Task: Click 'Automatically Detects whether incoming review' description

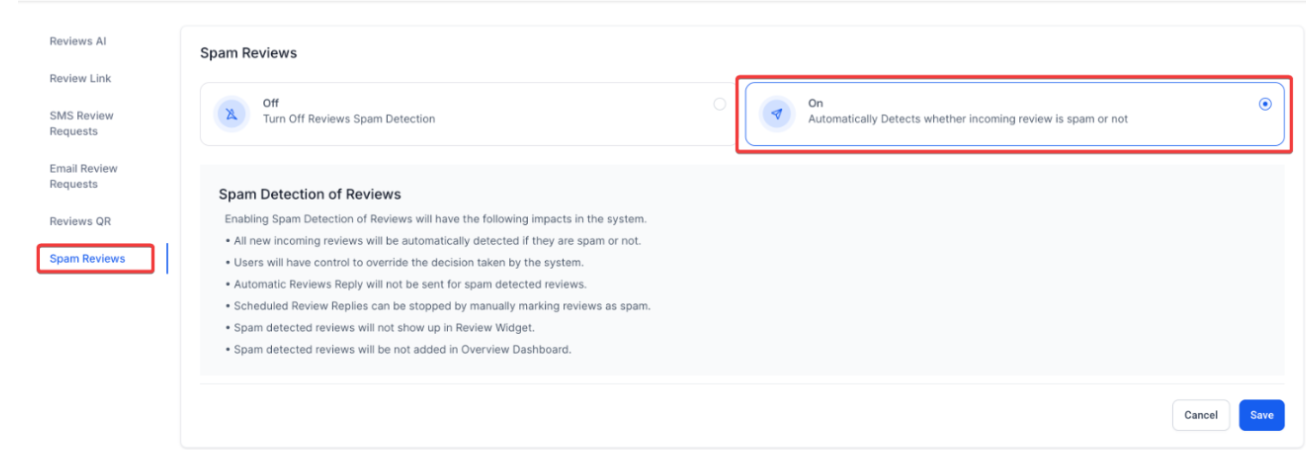Action: pos(967,119)
